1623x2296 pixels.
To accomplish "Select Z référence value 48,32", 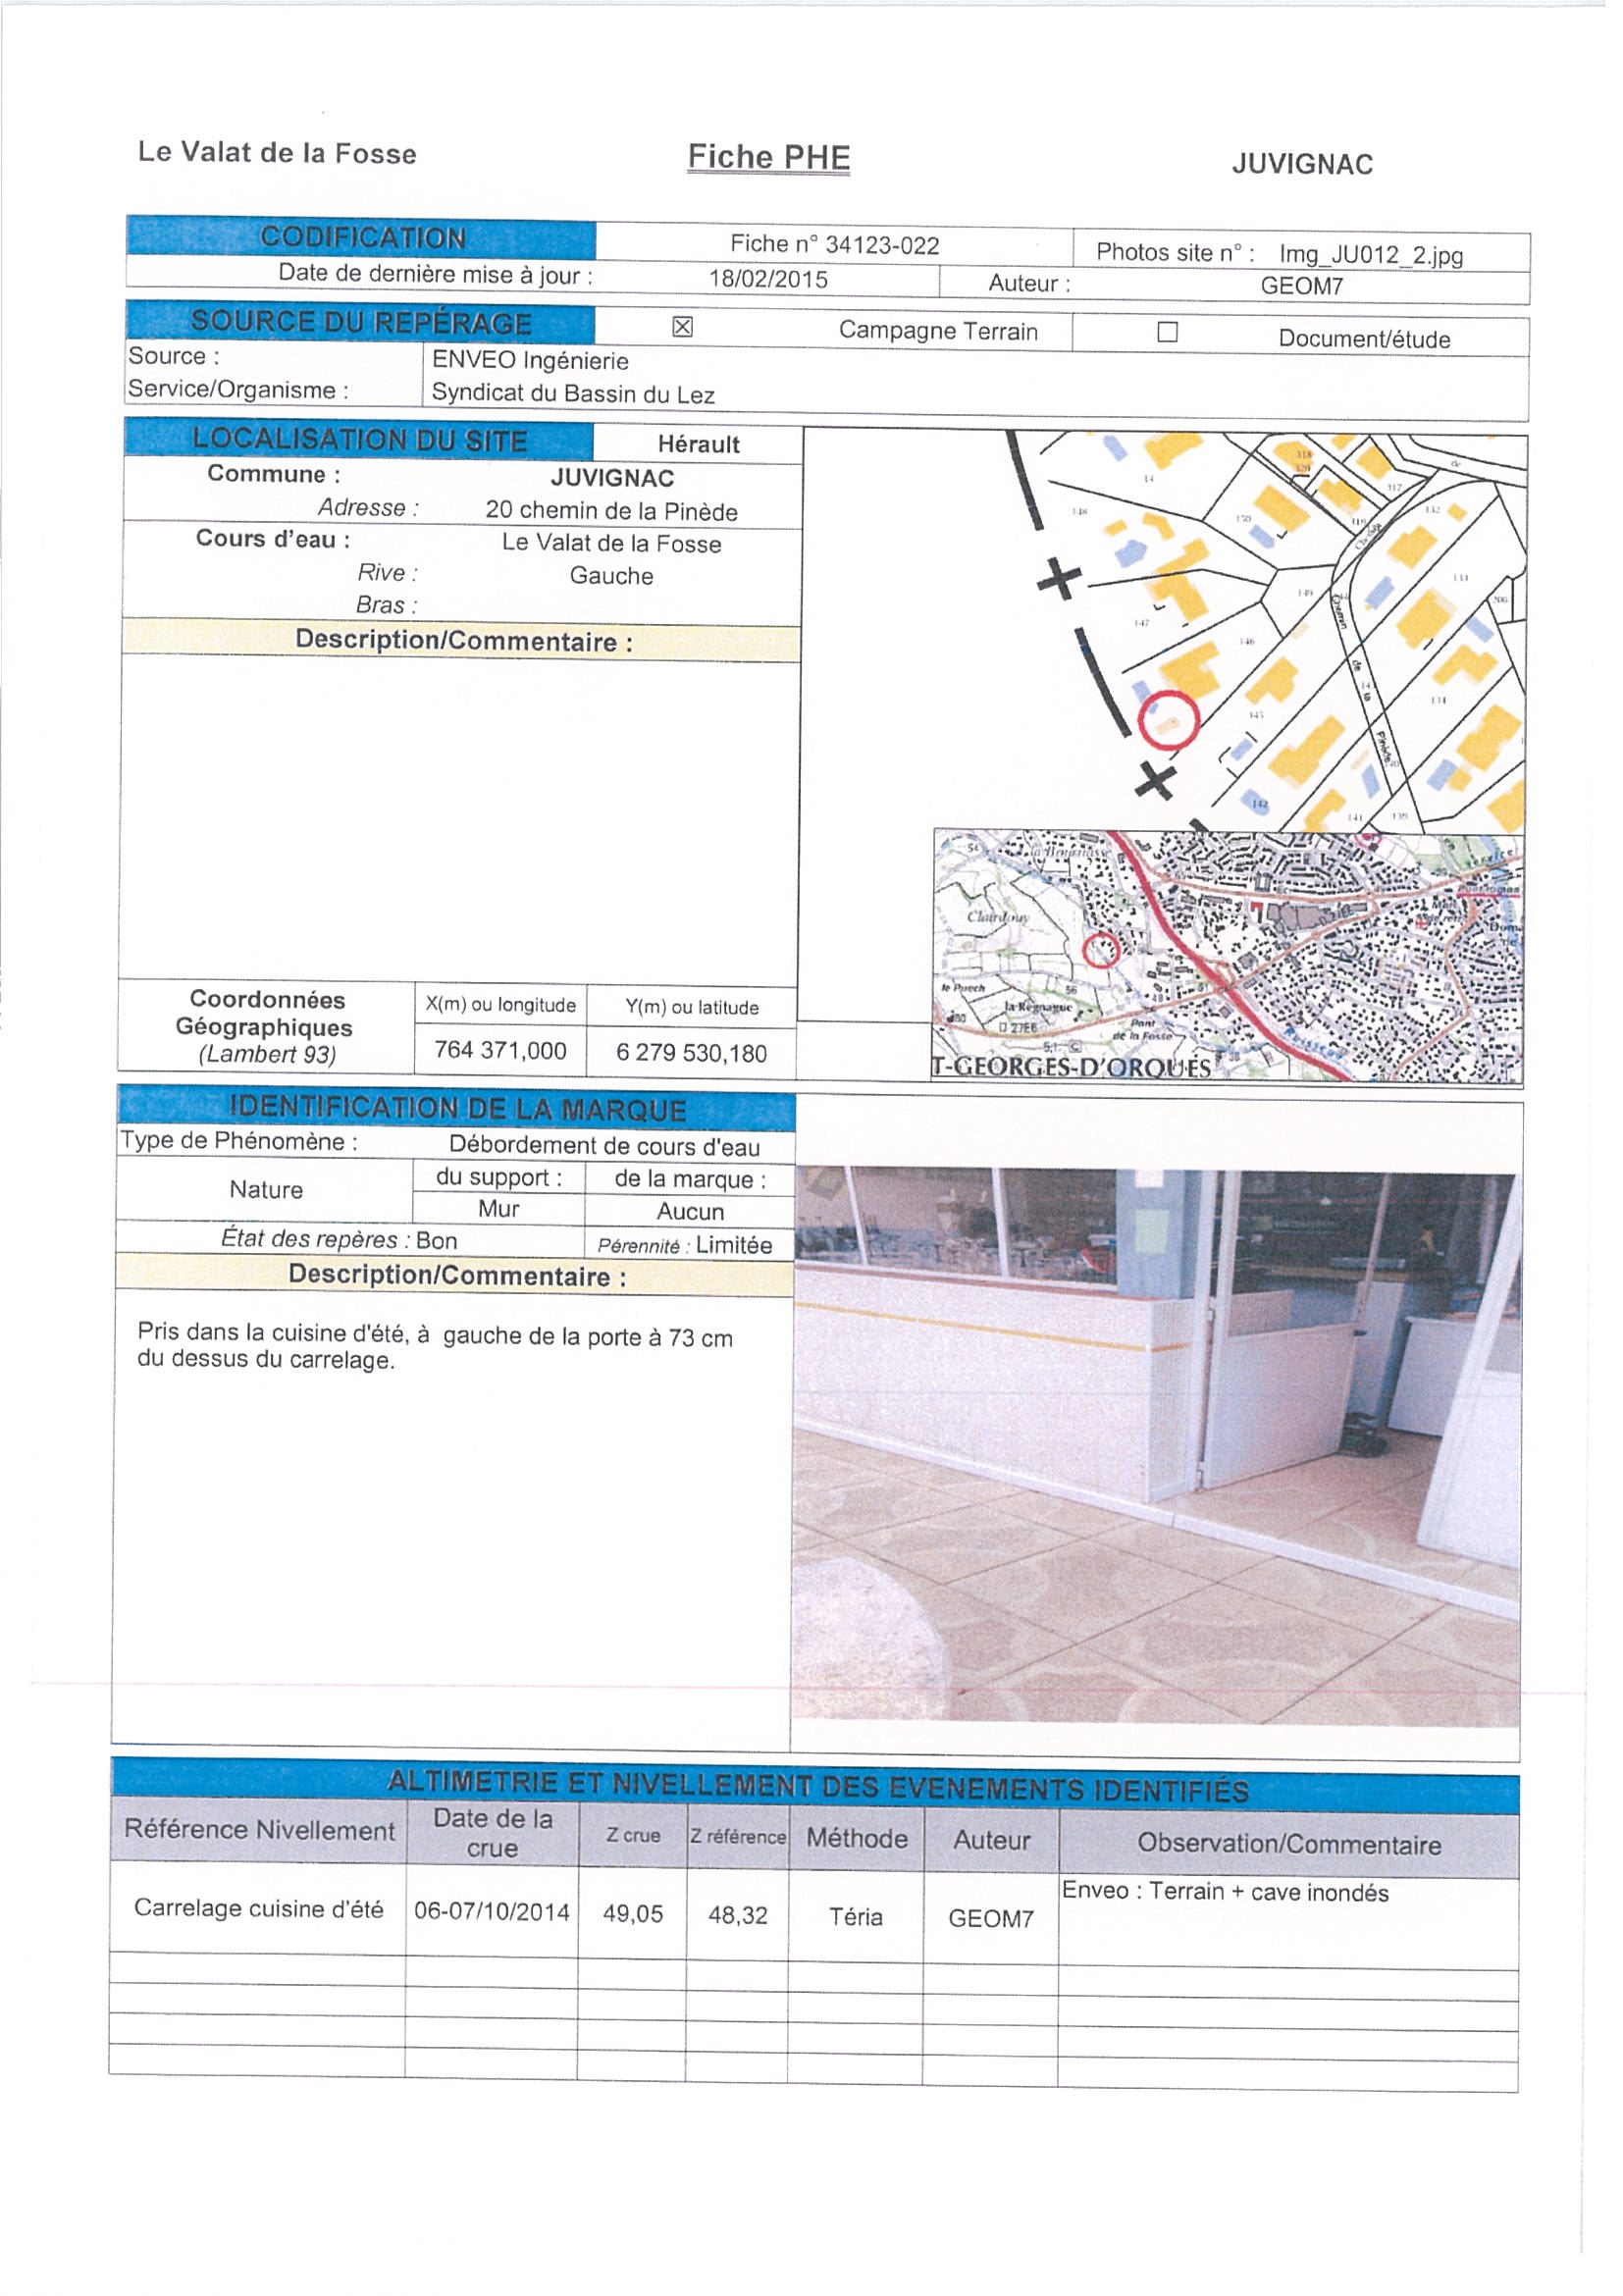I will click(738, 1915).
